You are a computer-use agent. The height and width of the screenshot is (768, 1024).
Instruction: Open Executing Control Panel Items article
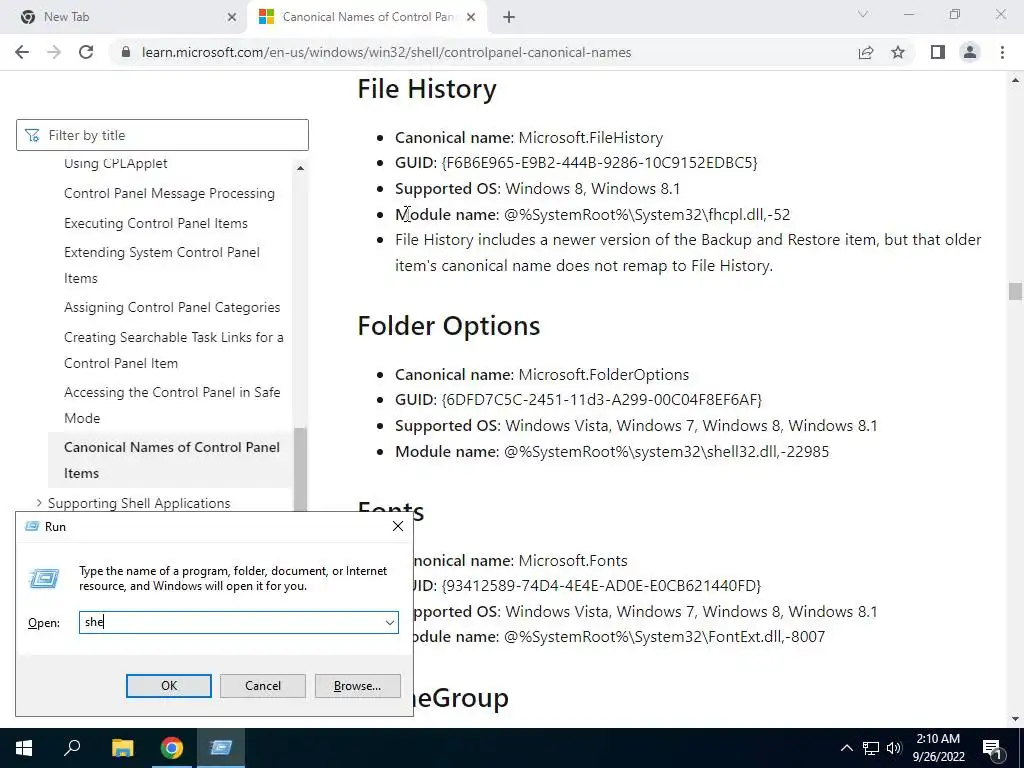tap(155, 223)
